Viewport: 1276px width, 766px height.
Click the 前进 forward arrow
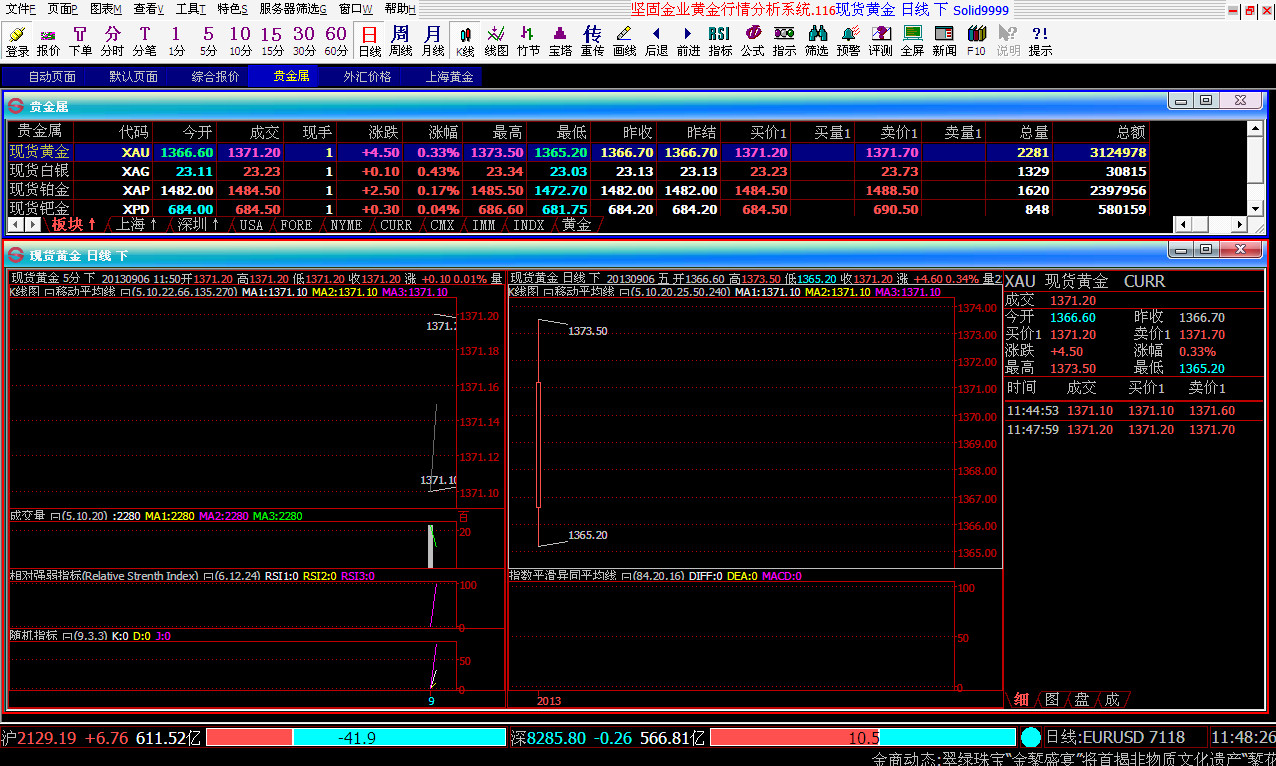688,41
